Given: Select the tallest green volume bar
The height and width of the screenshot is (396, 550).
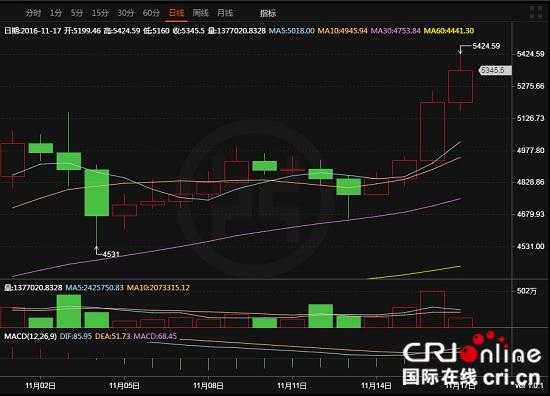Looking at the screenshot, I should pyautogui.click(x=69, y=311).
